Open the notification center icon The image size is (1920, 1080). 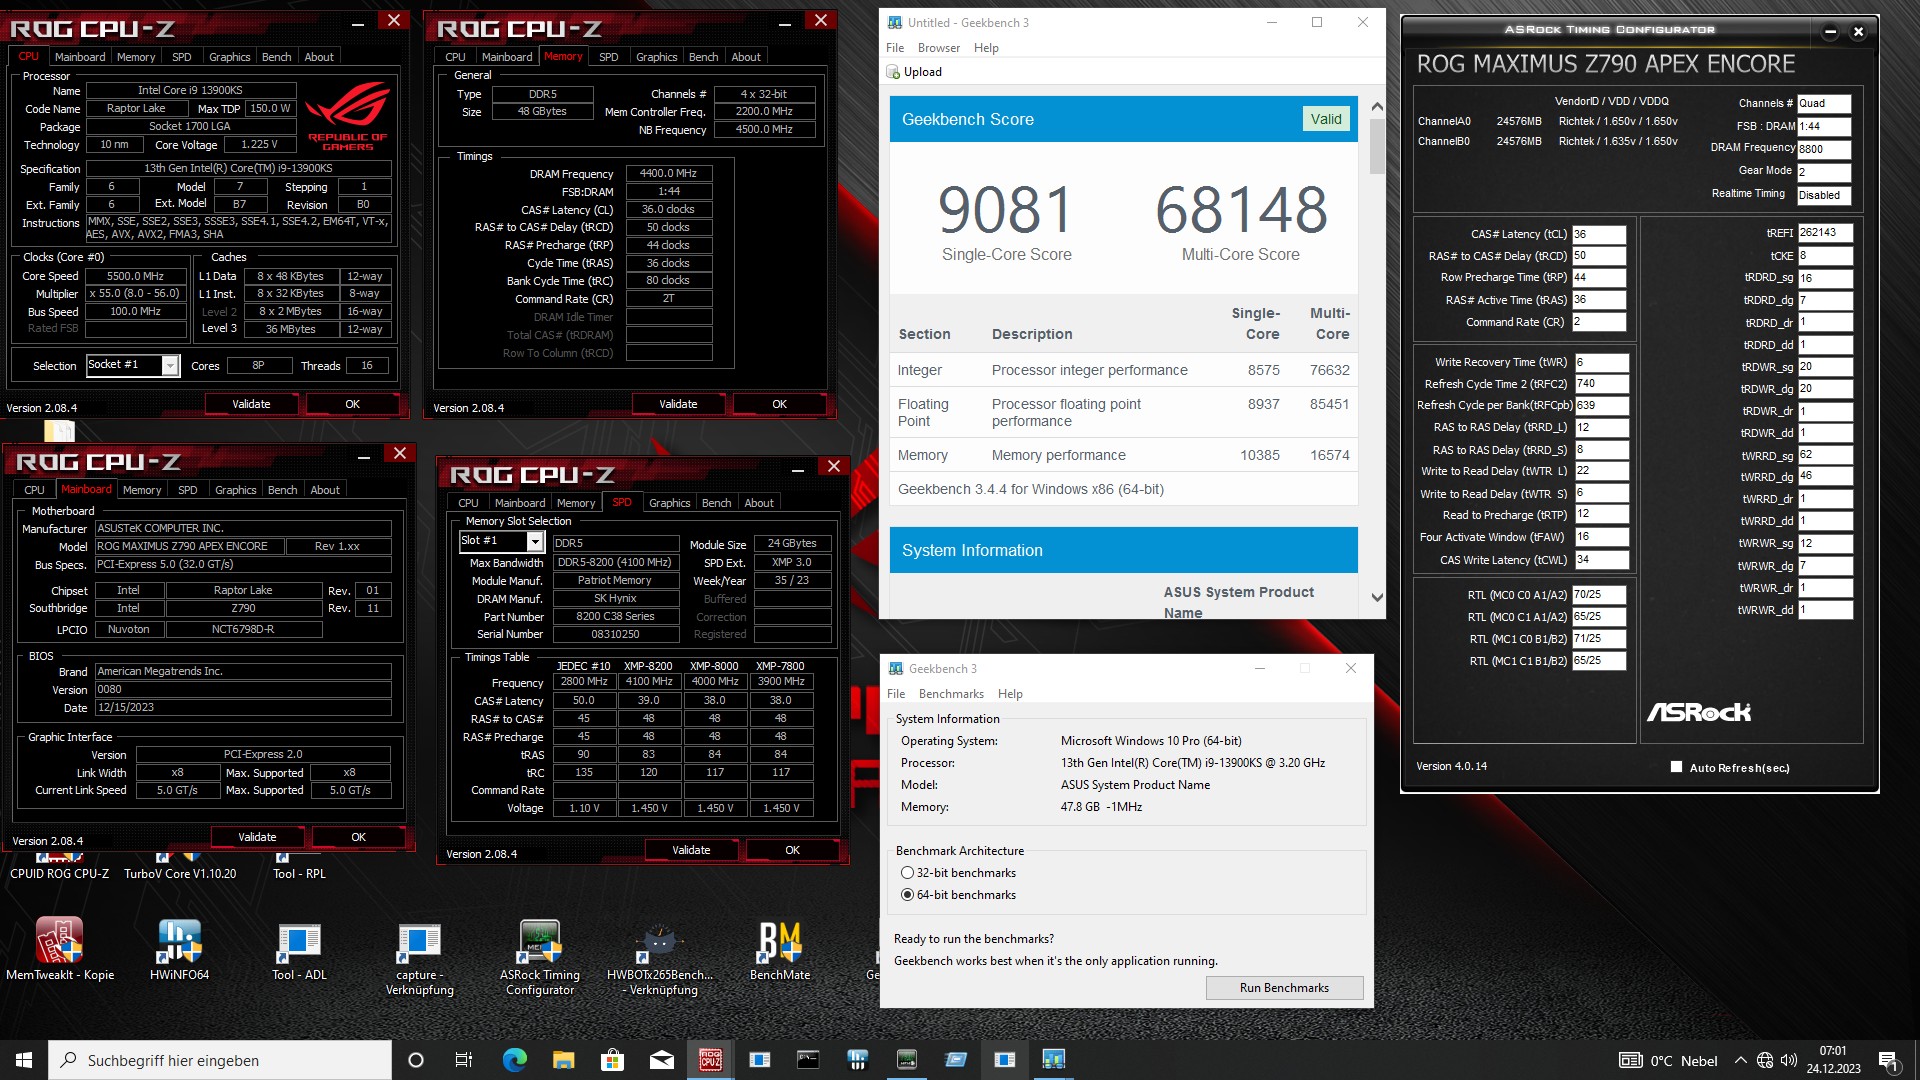point(1889,1060)
